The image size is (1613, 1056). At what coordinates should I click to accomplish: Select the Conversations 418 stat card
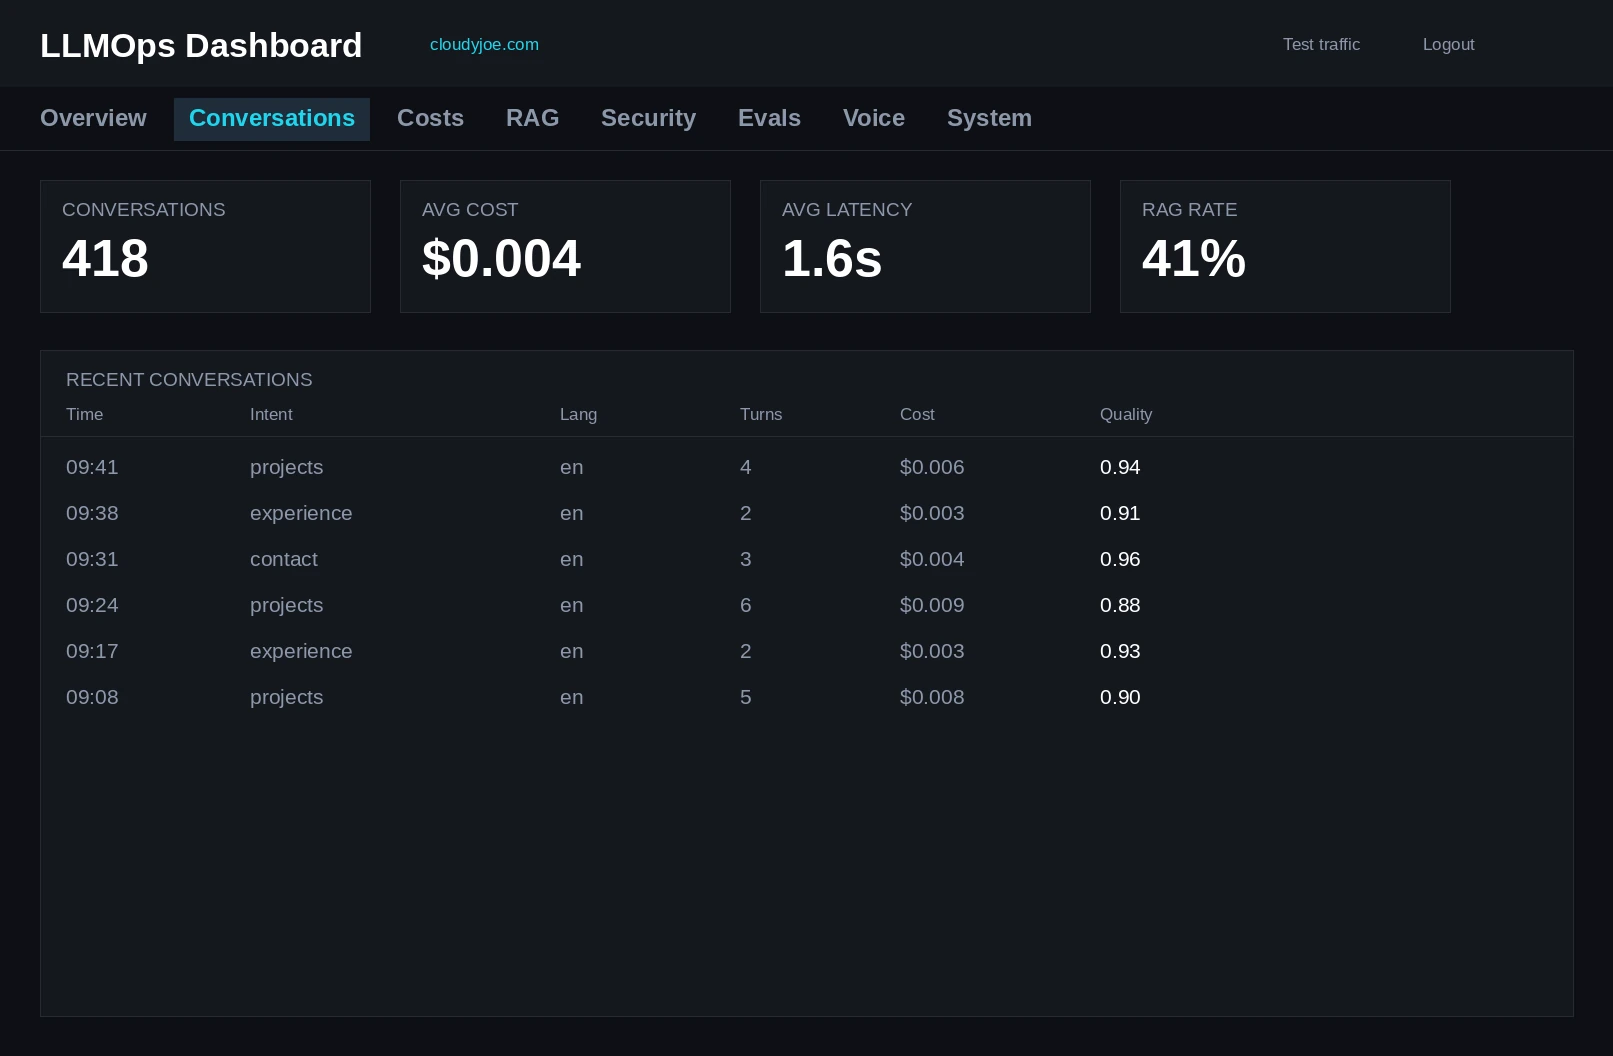205,246
